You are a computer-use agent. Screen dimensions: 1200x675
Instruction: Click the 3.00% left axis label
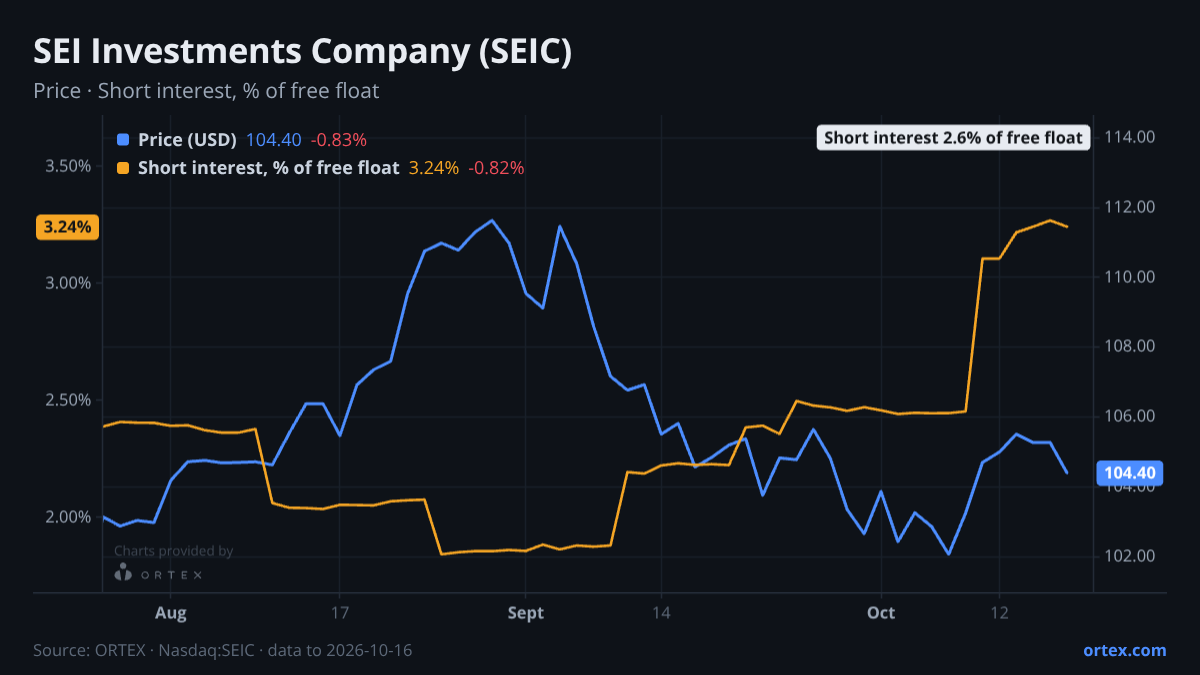pos(68,282)
